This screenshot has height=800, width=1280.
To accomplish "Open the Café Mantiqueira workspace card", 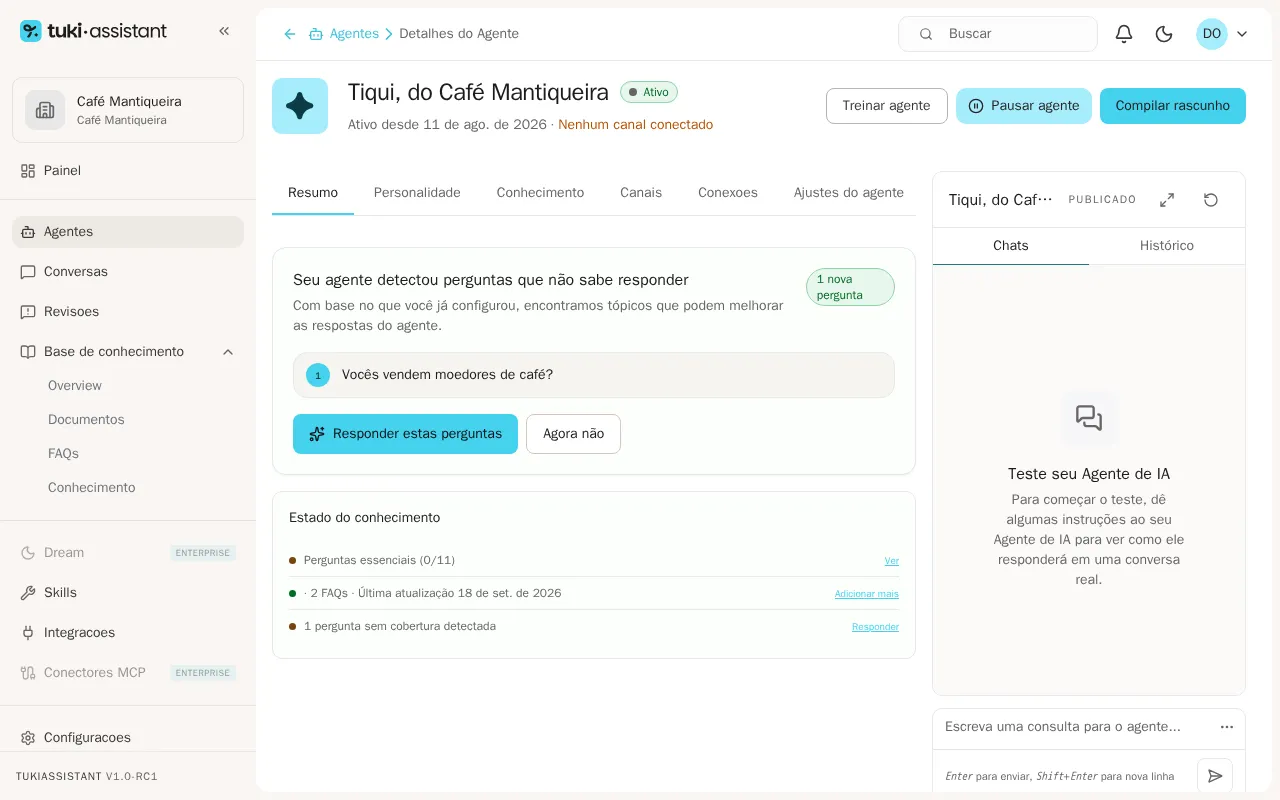I will click(128, 110).
